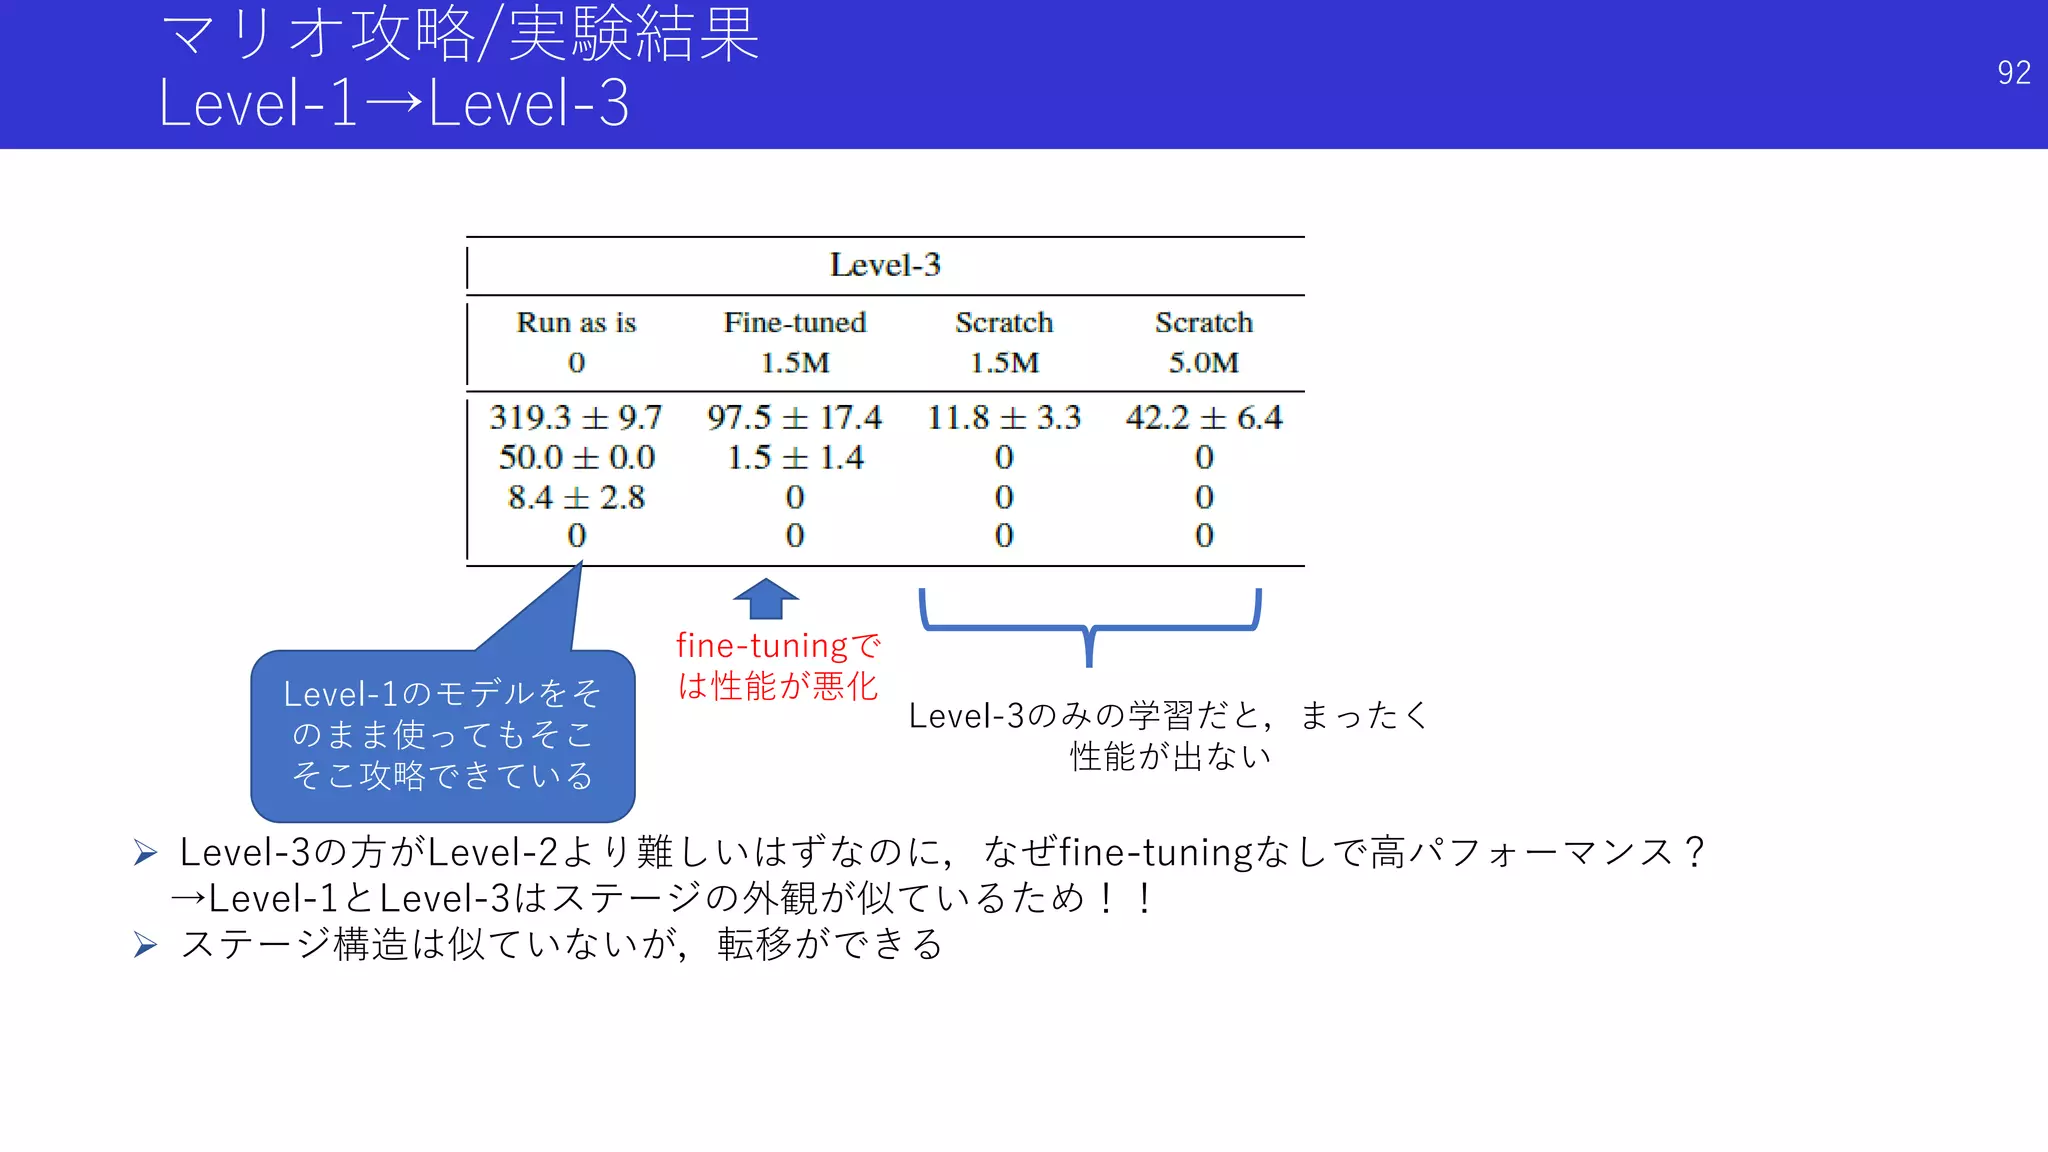Click the arrow bullet before Level-3の方がLevel-2より
The width and height of the screenshot is (2048, 1152).
(146, 853)
